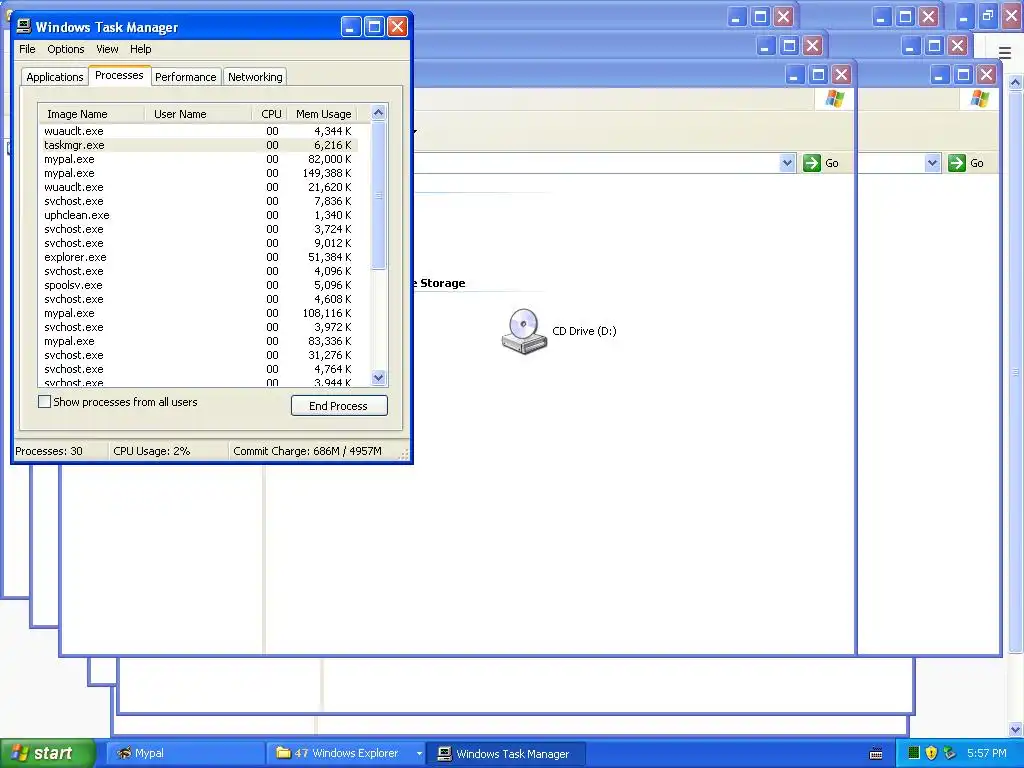Viewport: 1024px width, 768px height.
Task: Click the Windows Task Manager taskbar button
Action: pos(505,753)
